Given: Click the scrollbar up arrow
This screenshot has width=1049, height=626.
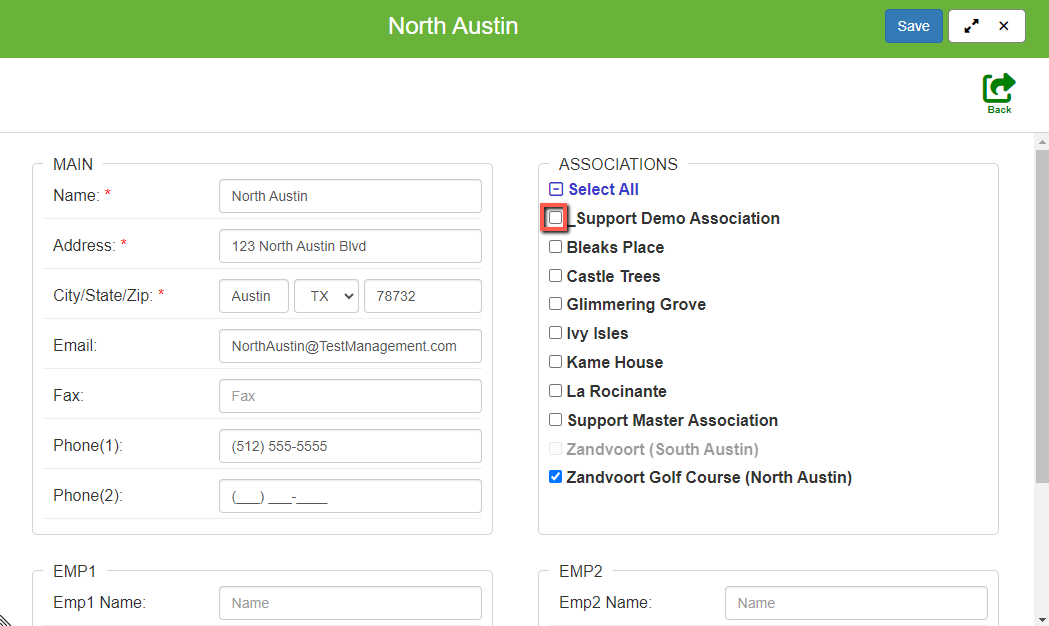Looking at the screenshot, I should point(1042,142).
